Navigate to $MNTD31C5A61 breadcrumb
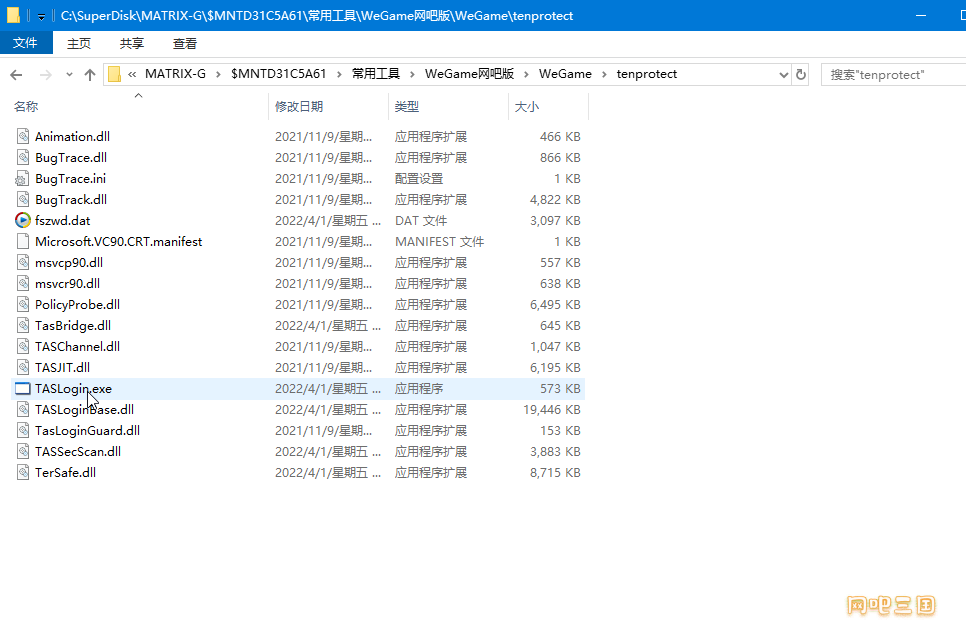966x630 pixels. [x=278, y=74]
